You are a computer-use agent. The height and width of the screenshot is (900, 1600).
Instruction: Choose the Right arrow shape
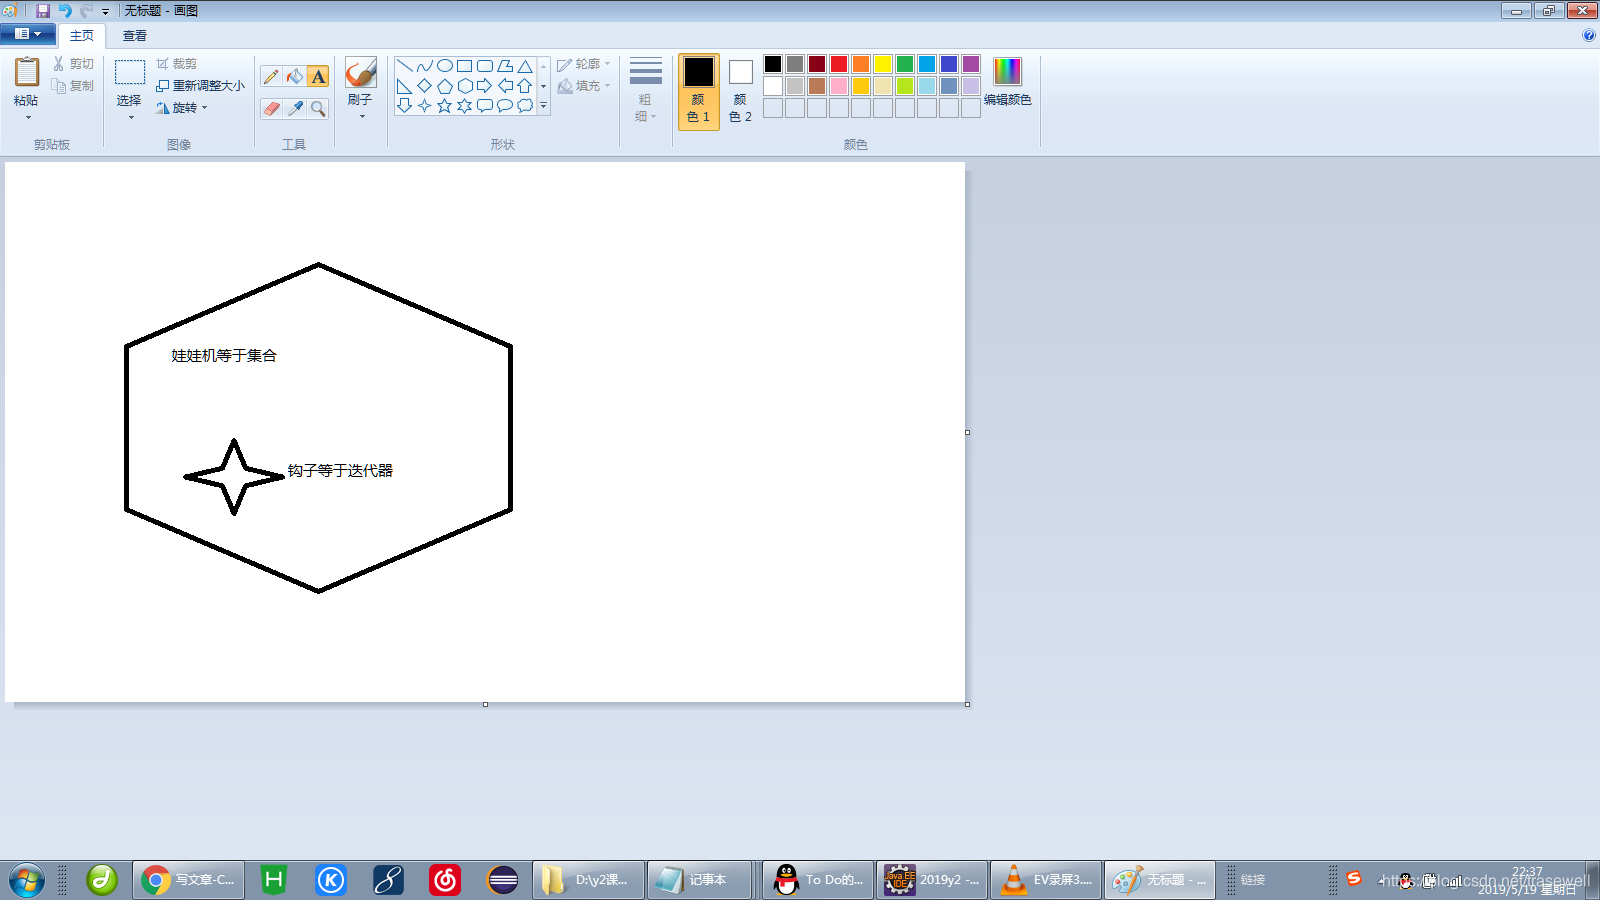[485, 86]
